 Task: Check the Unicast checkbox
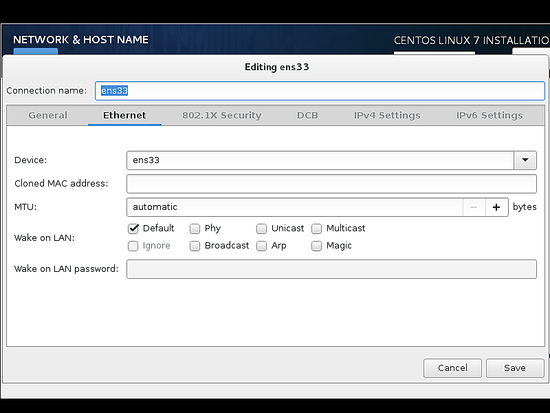tap(261, 229)
